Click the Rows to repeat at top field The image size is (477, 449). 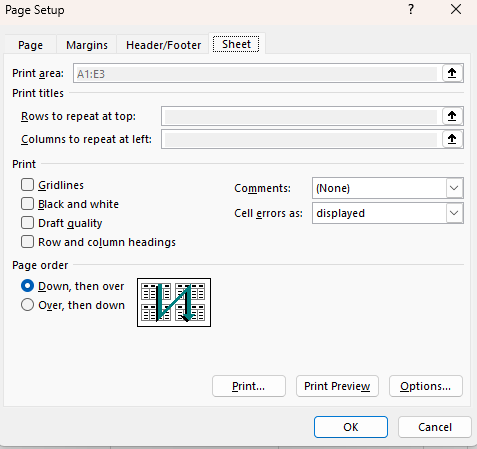[x=301, y=116]
